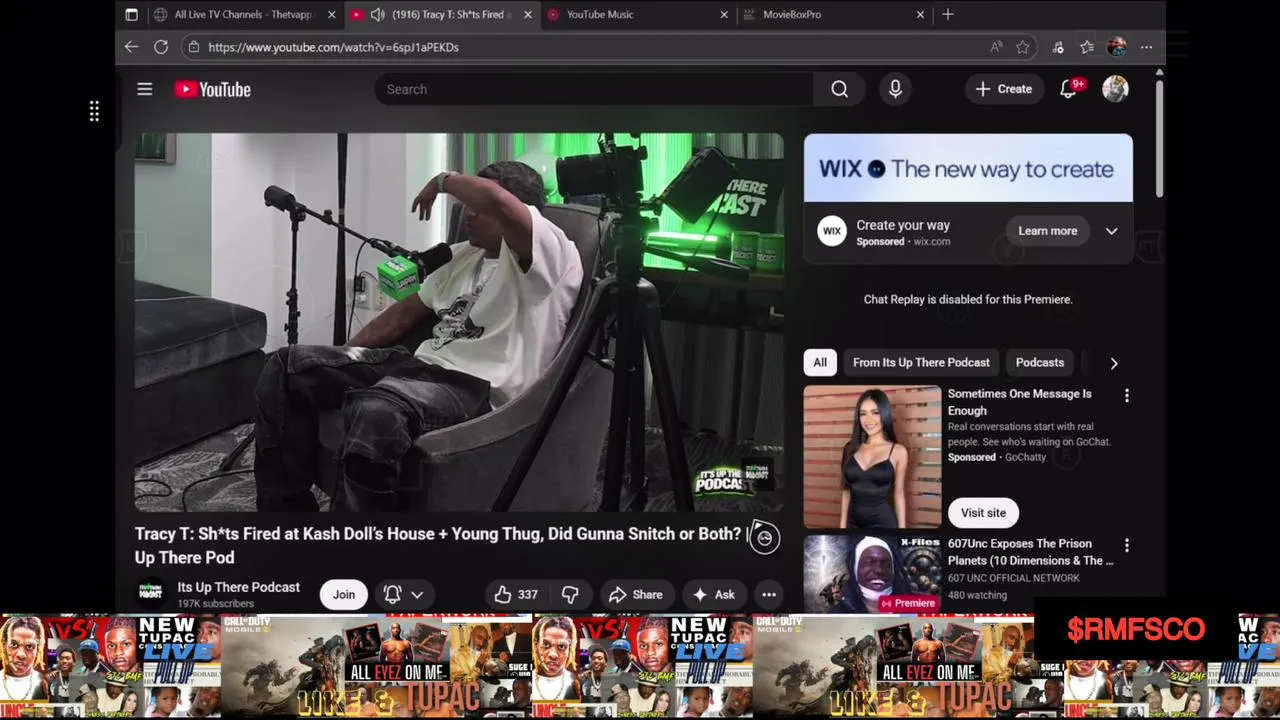The image size is (1280, 720).
Task: Click the Ask button
Action: pos(713,595)
